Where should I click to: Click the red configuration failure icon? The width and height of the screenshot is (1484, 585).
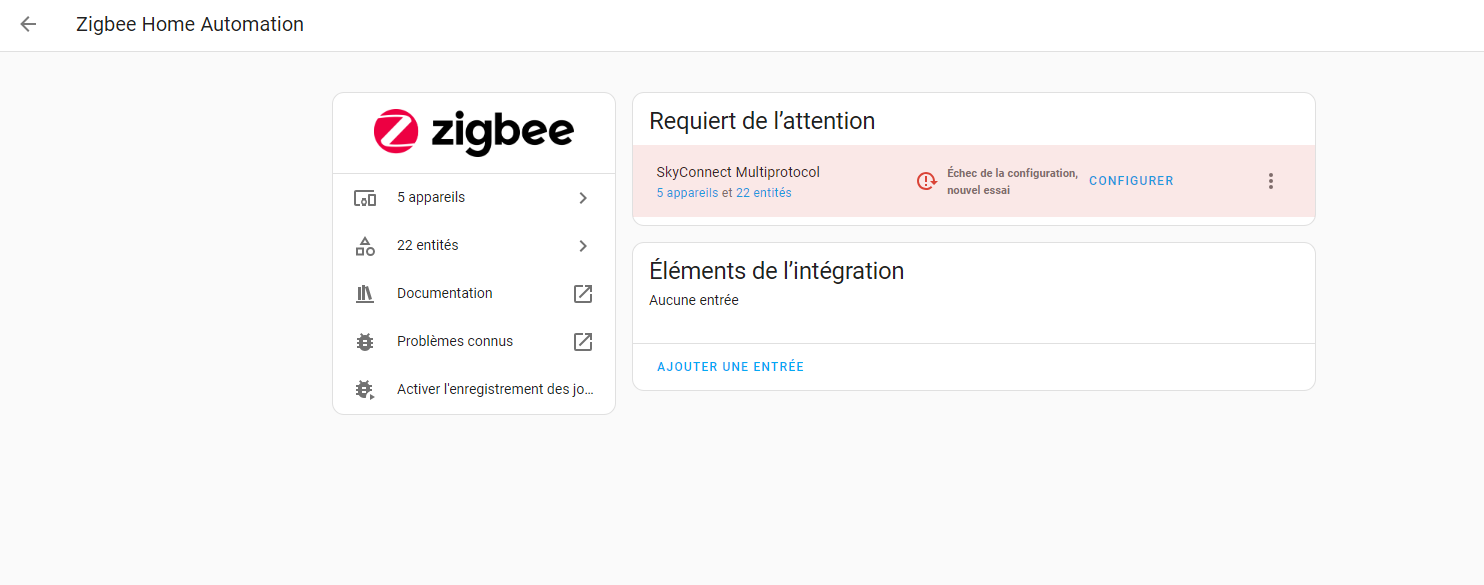click(x=927, y=181)
